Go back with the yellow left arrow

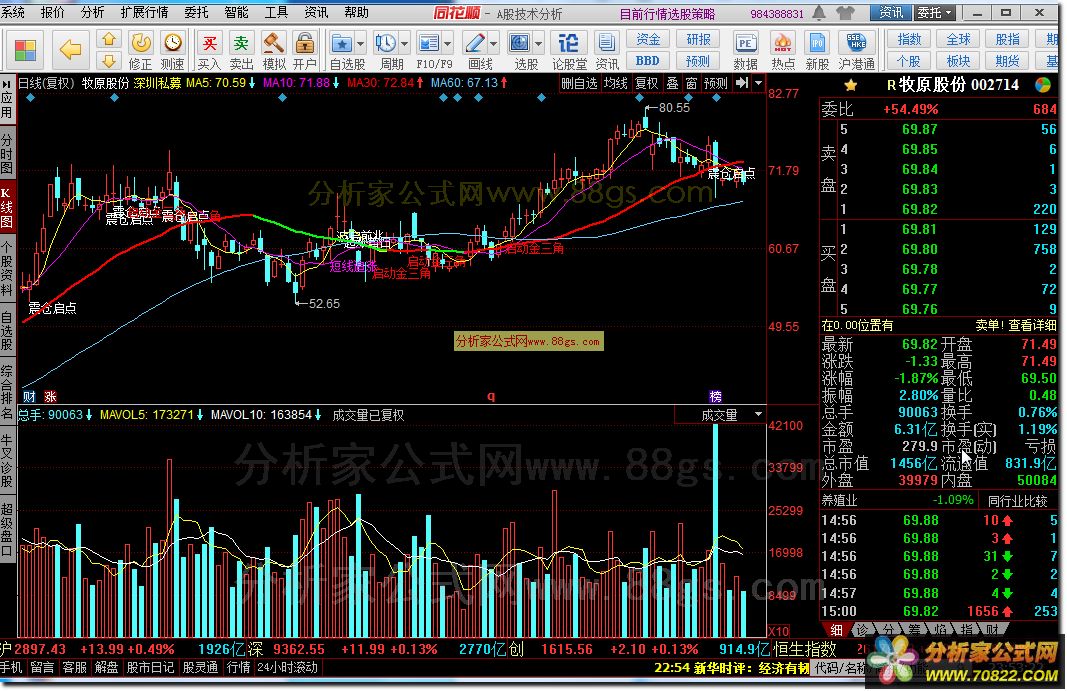click(x=70, y=49)
